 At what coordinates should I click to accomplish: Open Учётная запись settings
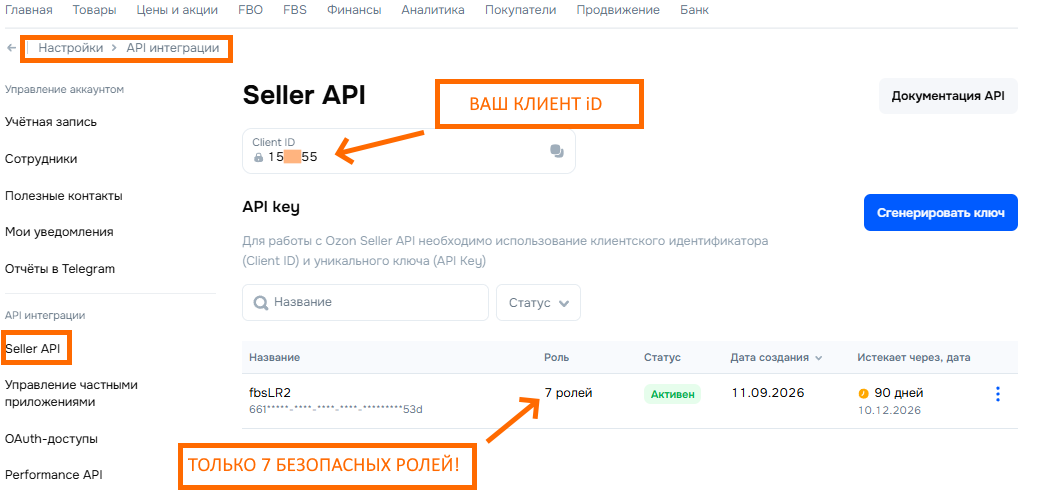click(51, 122)
